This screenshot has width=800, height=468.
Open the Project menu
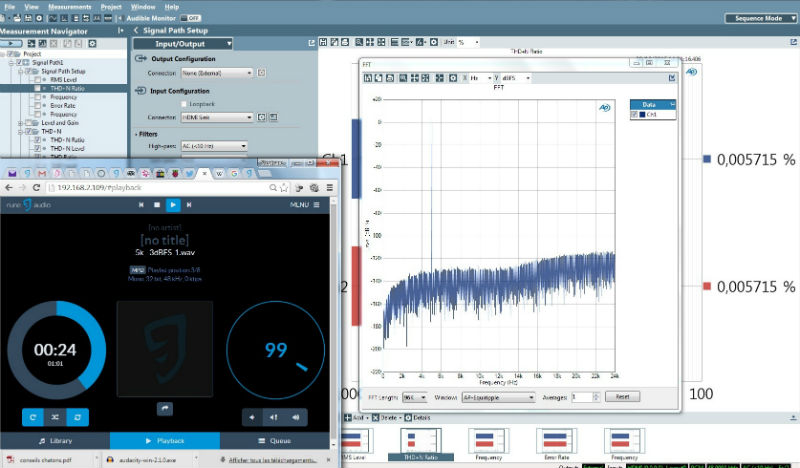[x=111, y=7]
